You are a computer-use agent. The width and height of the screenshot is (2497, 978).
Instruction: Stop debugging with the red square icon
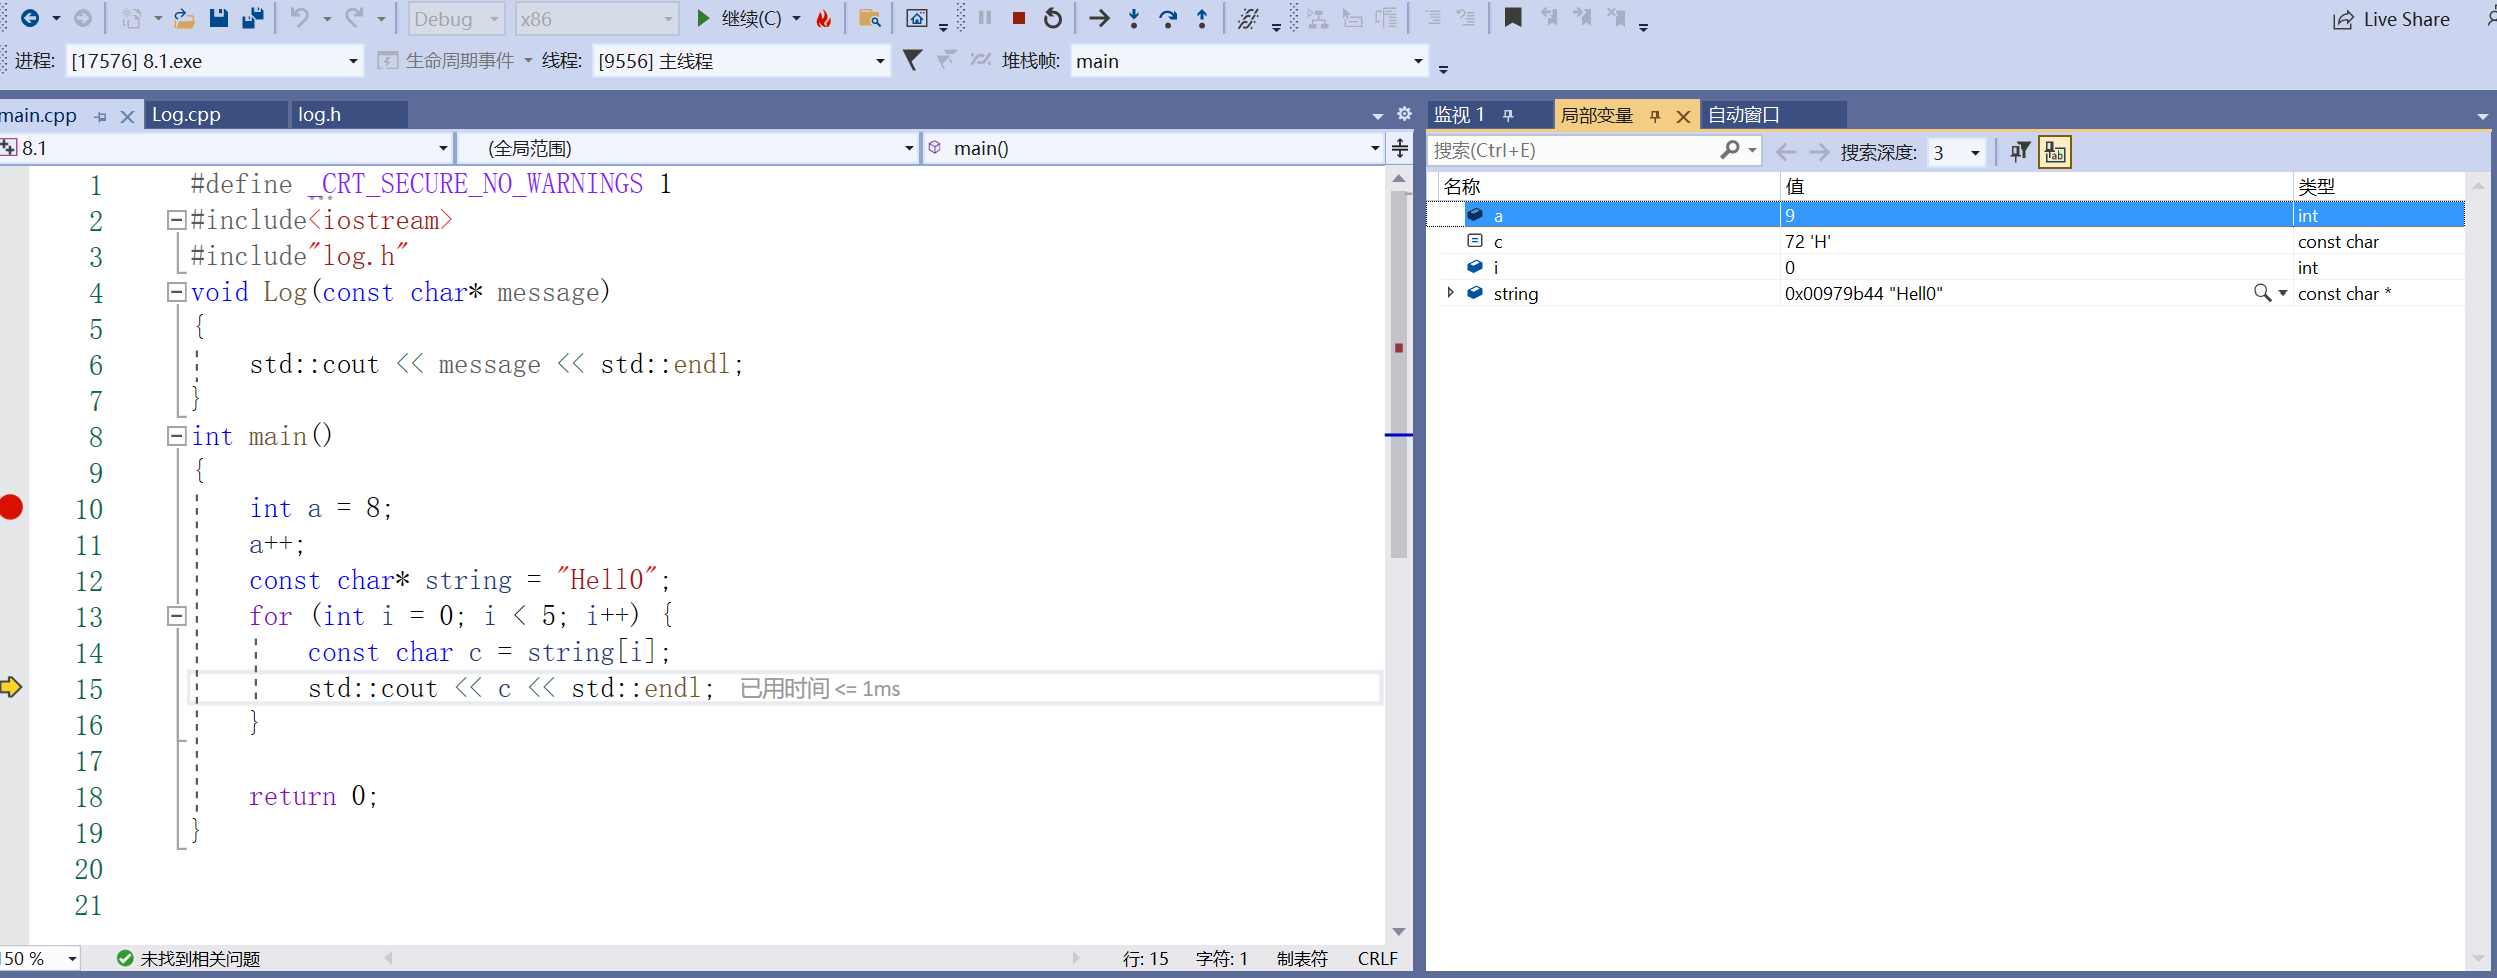point(1019,18)
